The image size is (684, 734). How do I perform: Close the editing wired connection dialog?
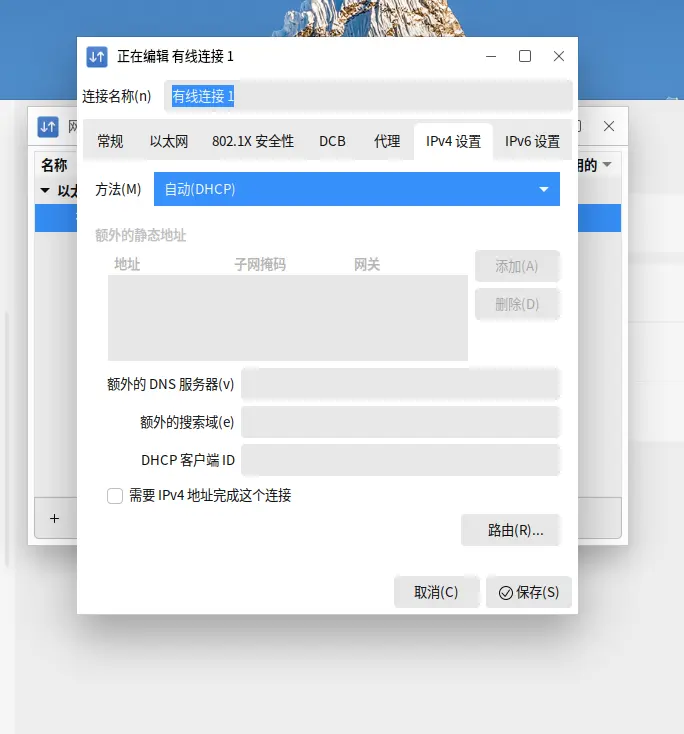[x=559, y=56]
